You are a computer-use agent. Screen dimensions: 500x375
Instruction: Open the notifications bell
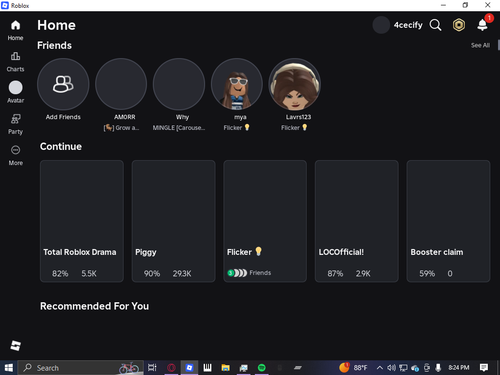(x=482, y=25)
